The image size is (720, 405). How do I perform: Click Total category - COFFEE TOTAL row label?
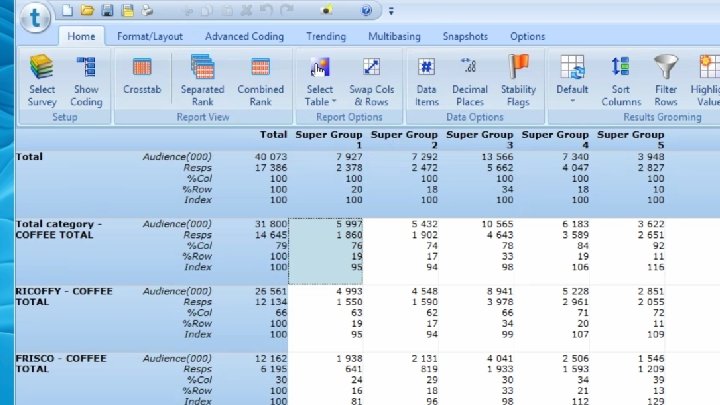pyautogui.click(x=58, y=229)
